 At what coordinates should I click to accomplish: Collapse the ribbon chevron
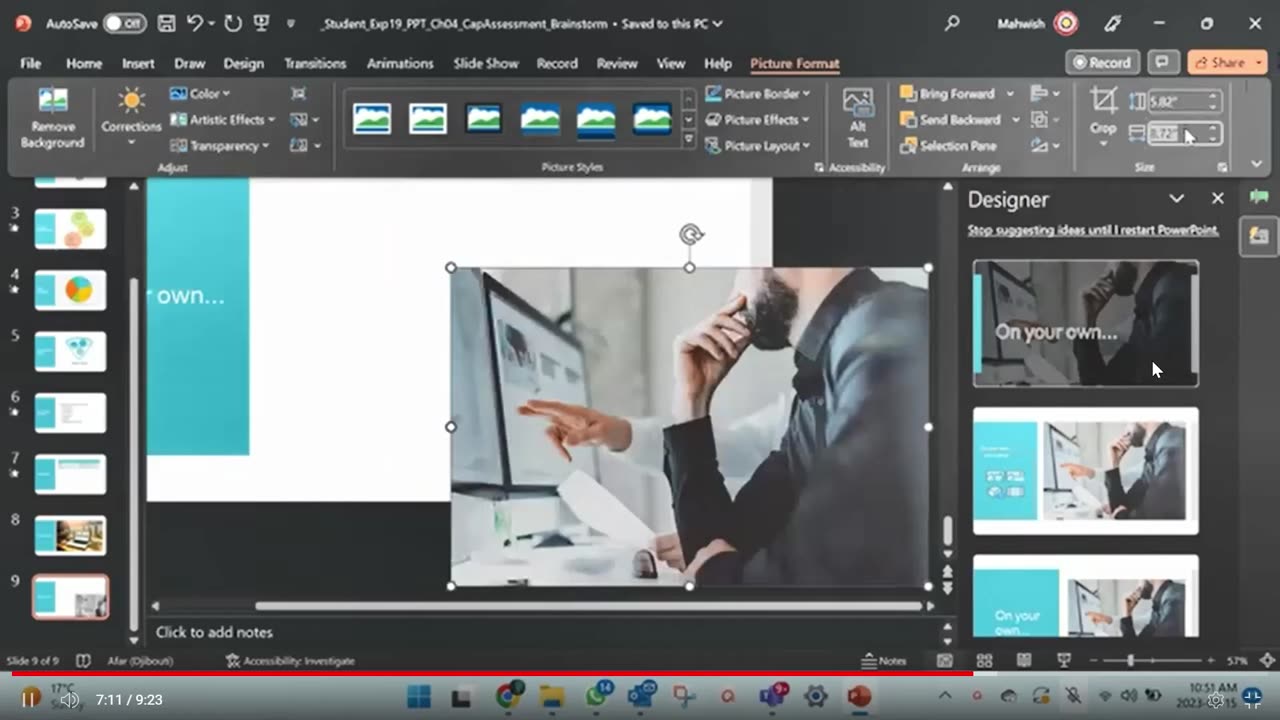click(1257, 163)
